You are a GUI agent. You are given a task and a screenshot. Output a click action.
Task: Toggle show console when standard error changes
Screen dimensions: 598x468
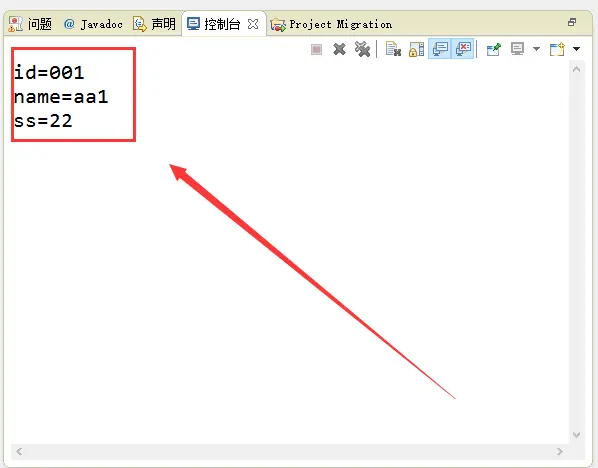(x=463, y=49)
